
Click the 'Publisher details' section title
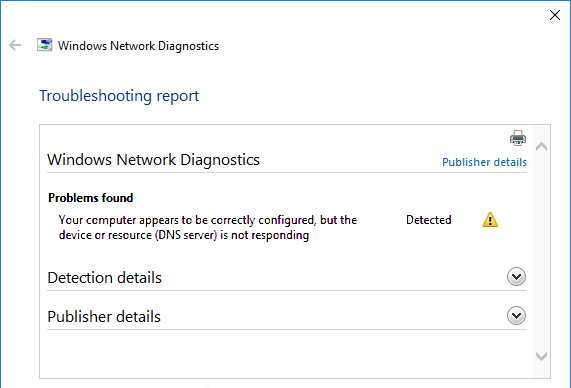click(x=104, y=317)
